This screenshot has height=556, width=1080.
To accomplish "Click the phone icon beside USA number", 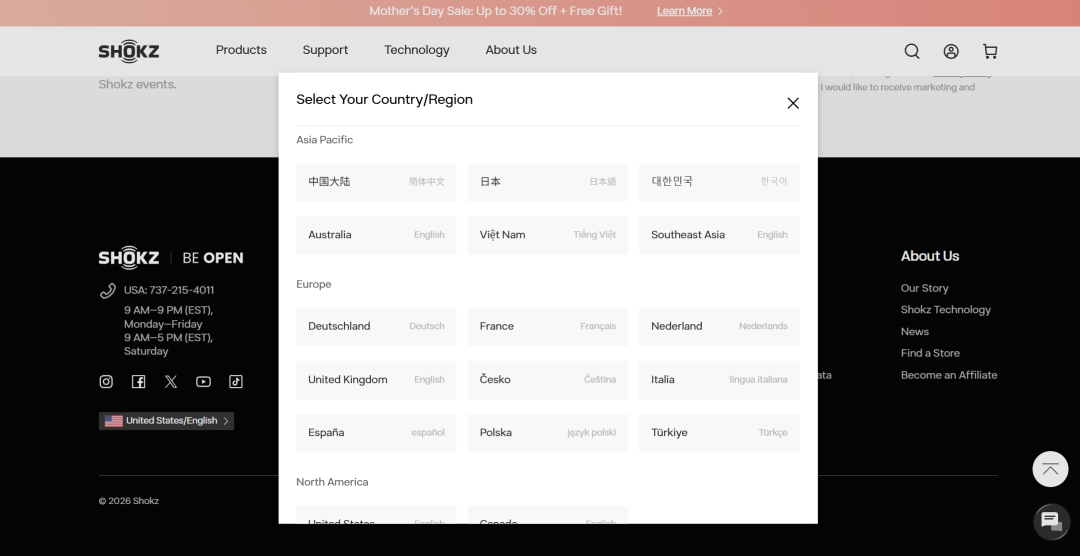I will [x=107, y=291].
